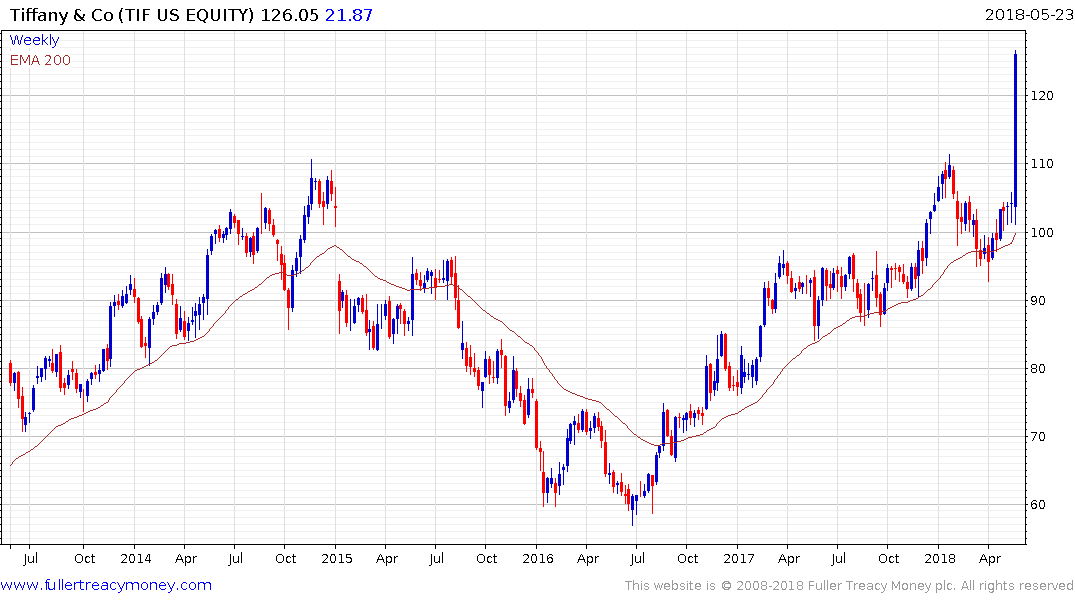
Task: Click the tall blue breakout candle in May 2018
Action: tap(1015, 129)
